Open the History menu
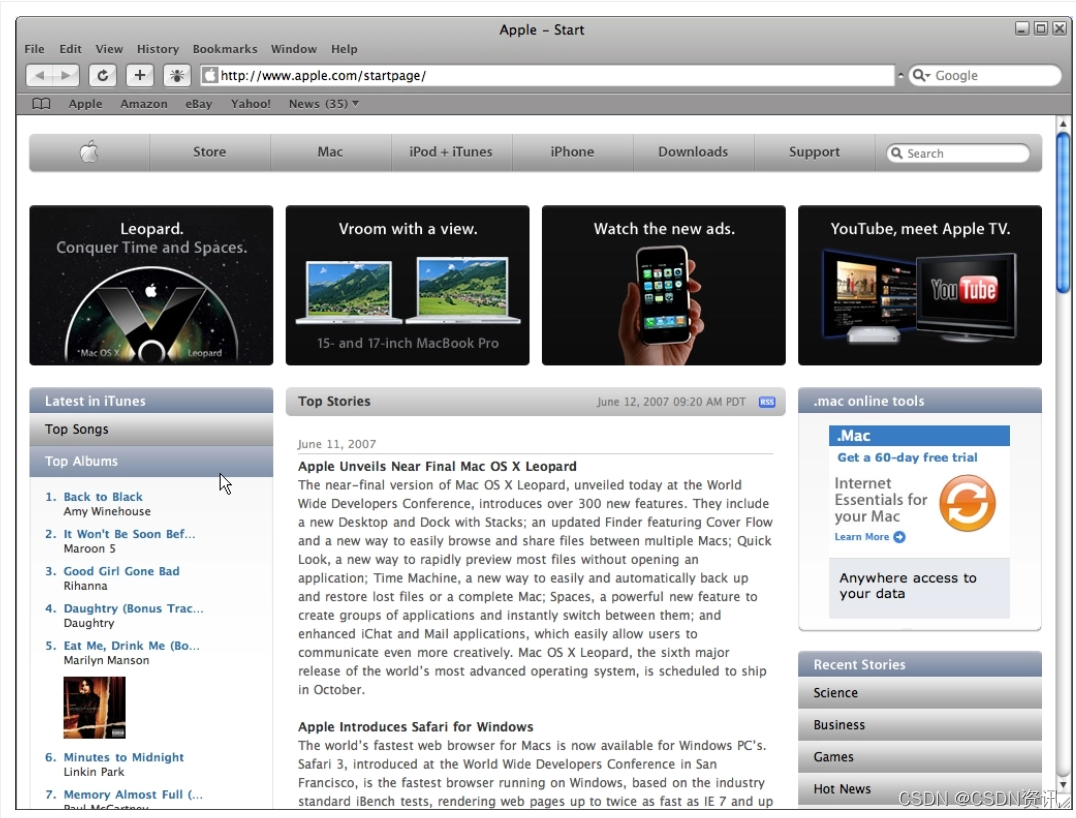Image resolution: width=1076 pixels, height=818 pixels. [x=158, y=49]
